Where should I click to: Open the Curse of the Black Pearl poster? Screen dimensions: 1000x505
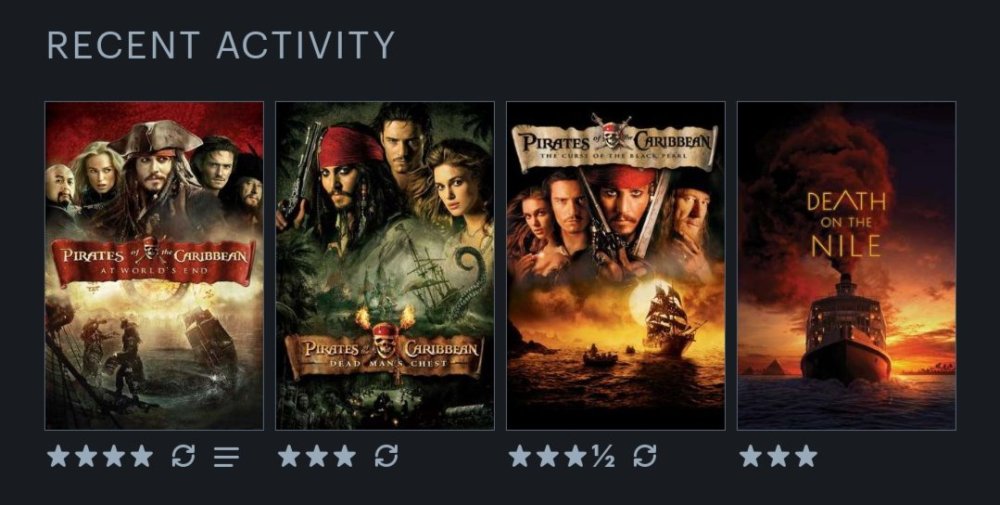[615, 265]
